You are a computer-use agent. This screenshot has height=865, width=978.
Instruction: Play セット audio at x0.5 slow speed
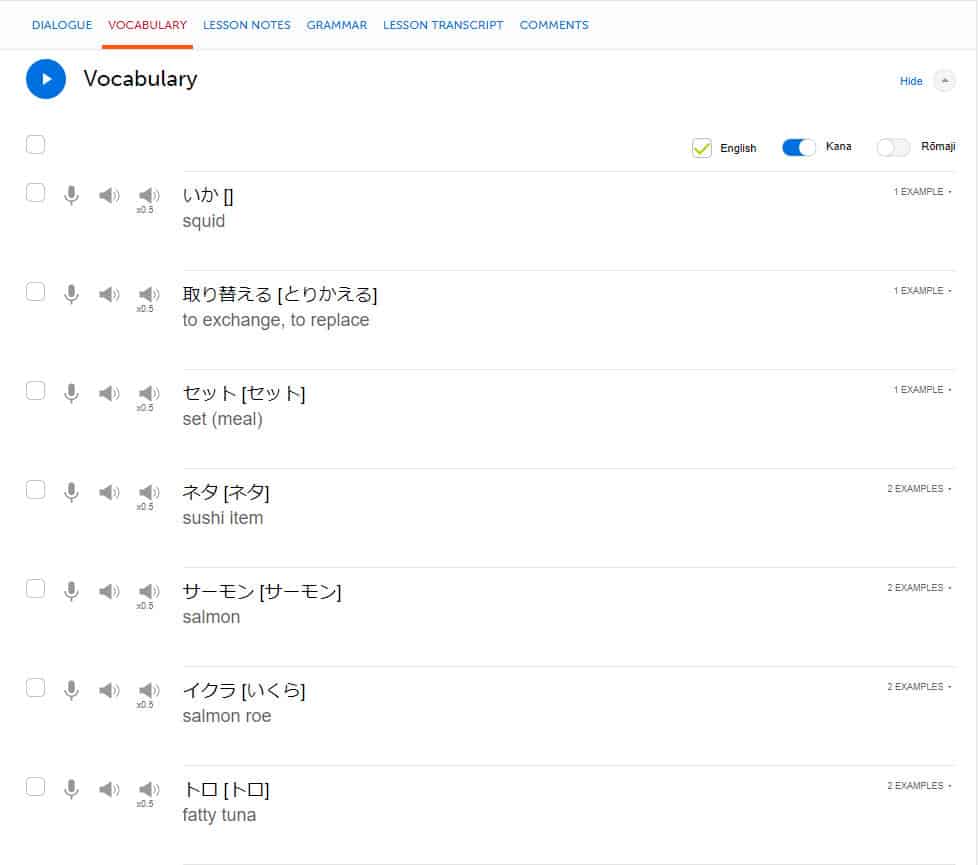tap(147, 392)
